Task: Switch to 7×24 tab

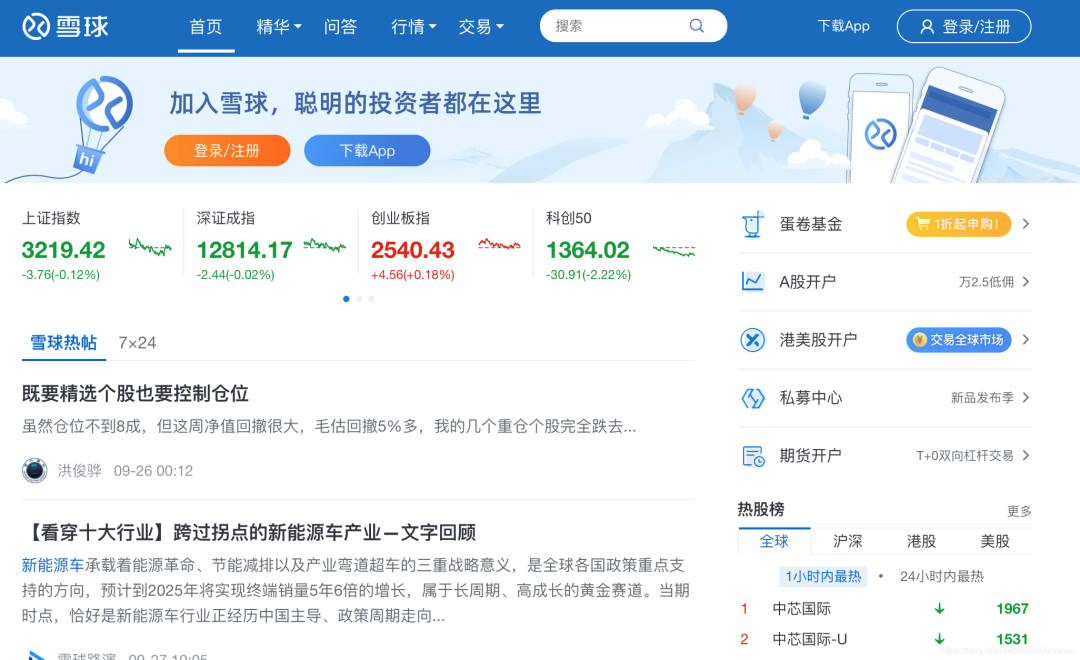Action: 137,342
